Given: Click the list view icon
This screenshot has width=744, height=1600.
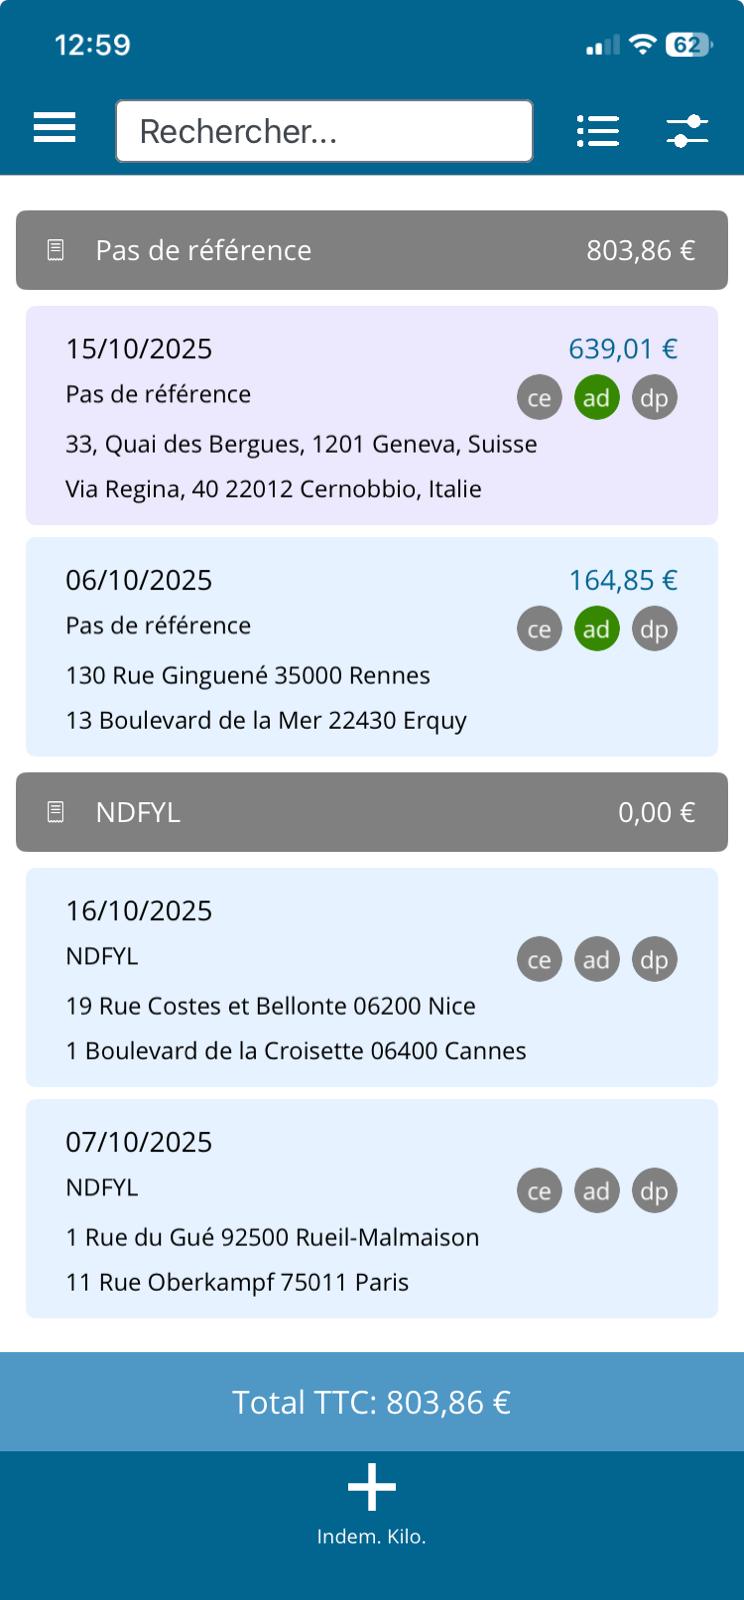Looking at the screenshot, I should 598,130.
